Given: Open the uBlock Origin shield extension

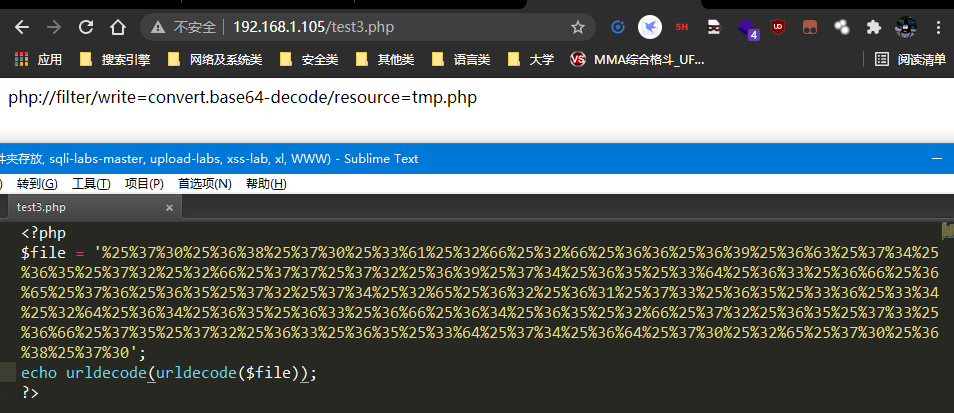Looking at the screenshot, I should click(777, 27).
